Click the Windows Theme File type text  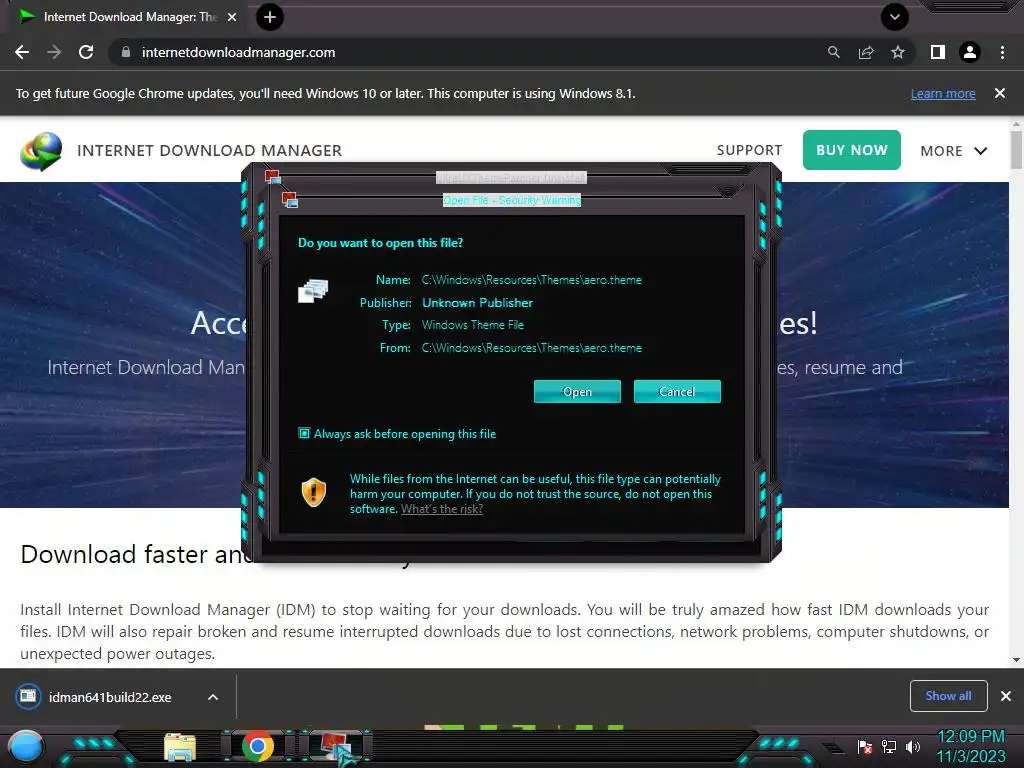coord(473,325)
